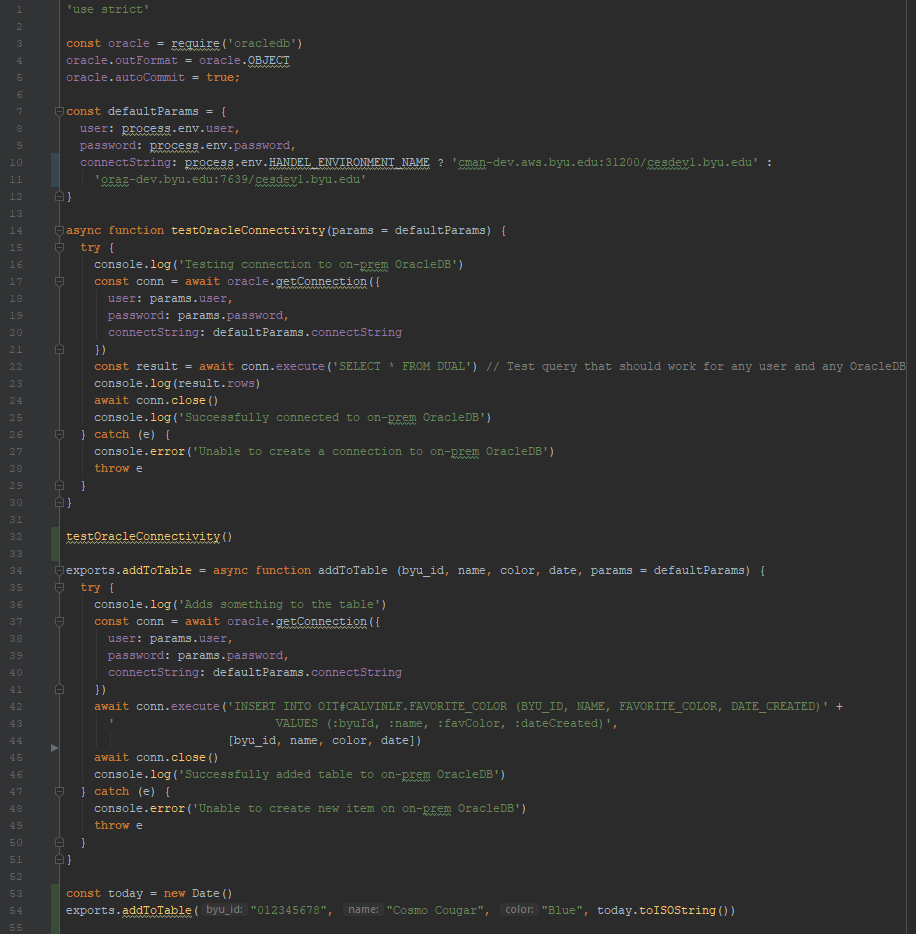Fold the try block on line 15
This screenshot has height=934, width=916.
pos(59,247)
